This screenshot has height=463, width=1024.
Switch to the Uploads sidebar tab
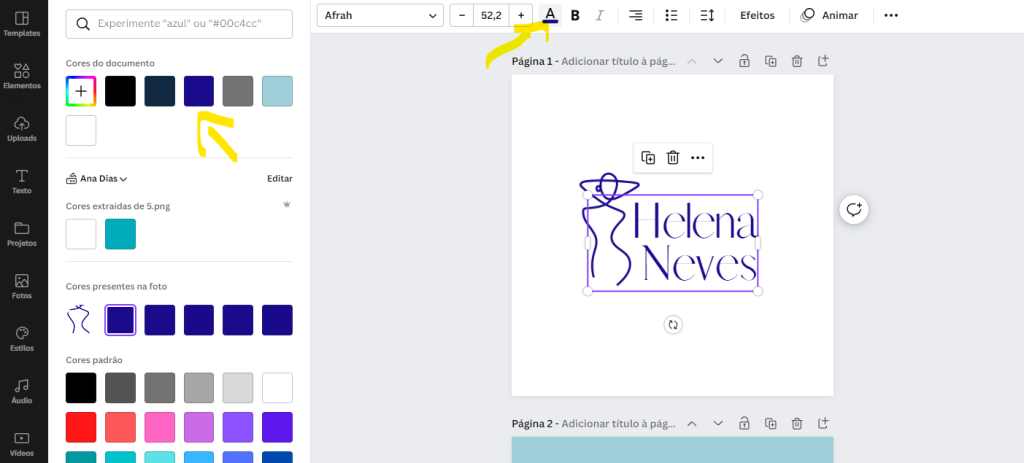pos(22,129)
